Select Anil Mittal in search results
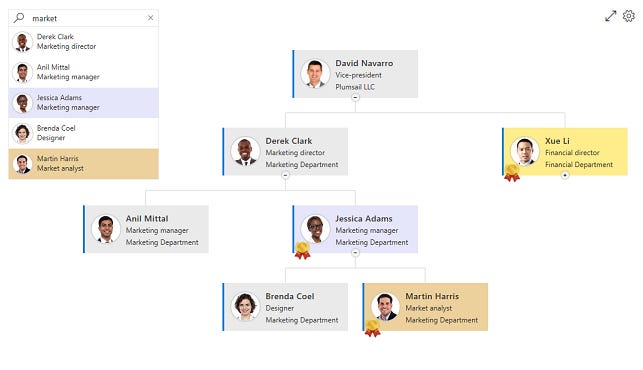643x370 pixels. click(x=84, y=72)
